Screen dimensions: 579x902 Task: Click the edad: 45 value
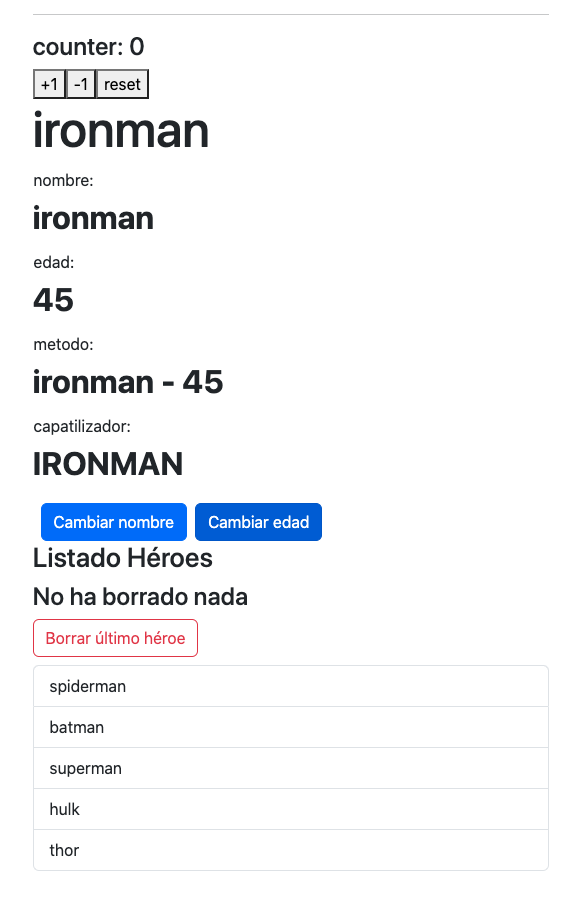[52, 299]
